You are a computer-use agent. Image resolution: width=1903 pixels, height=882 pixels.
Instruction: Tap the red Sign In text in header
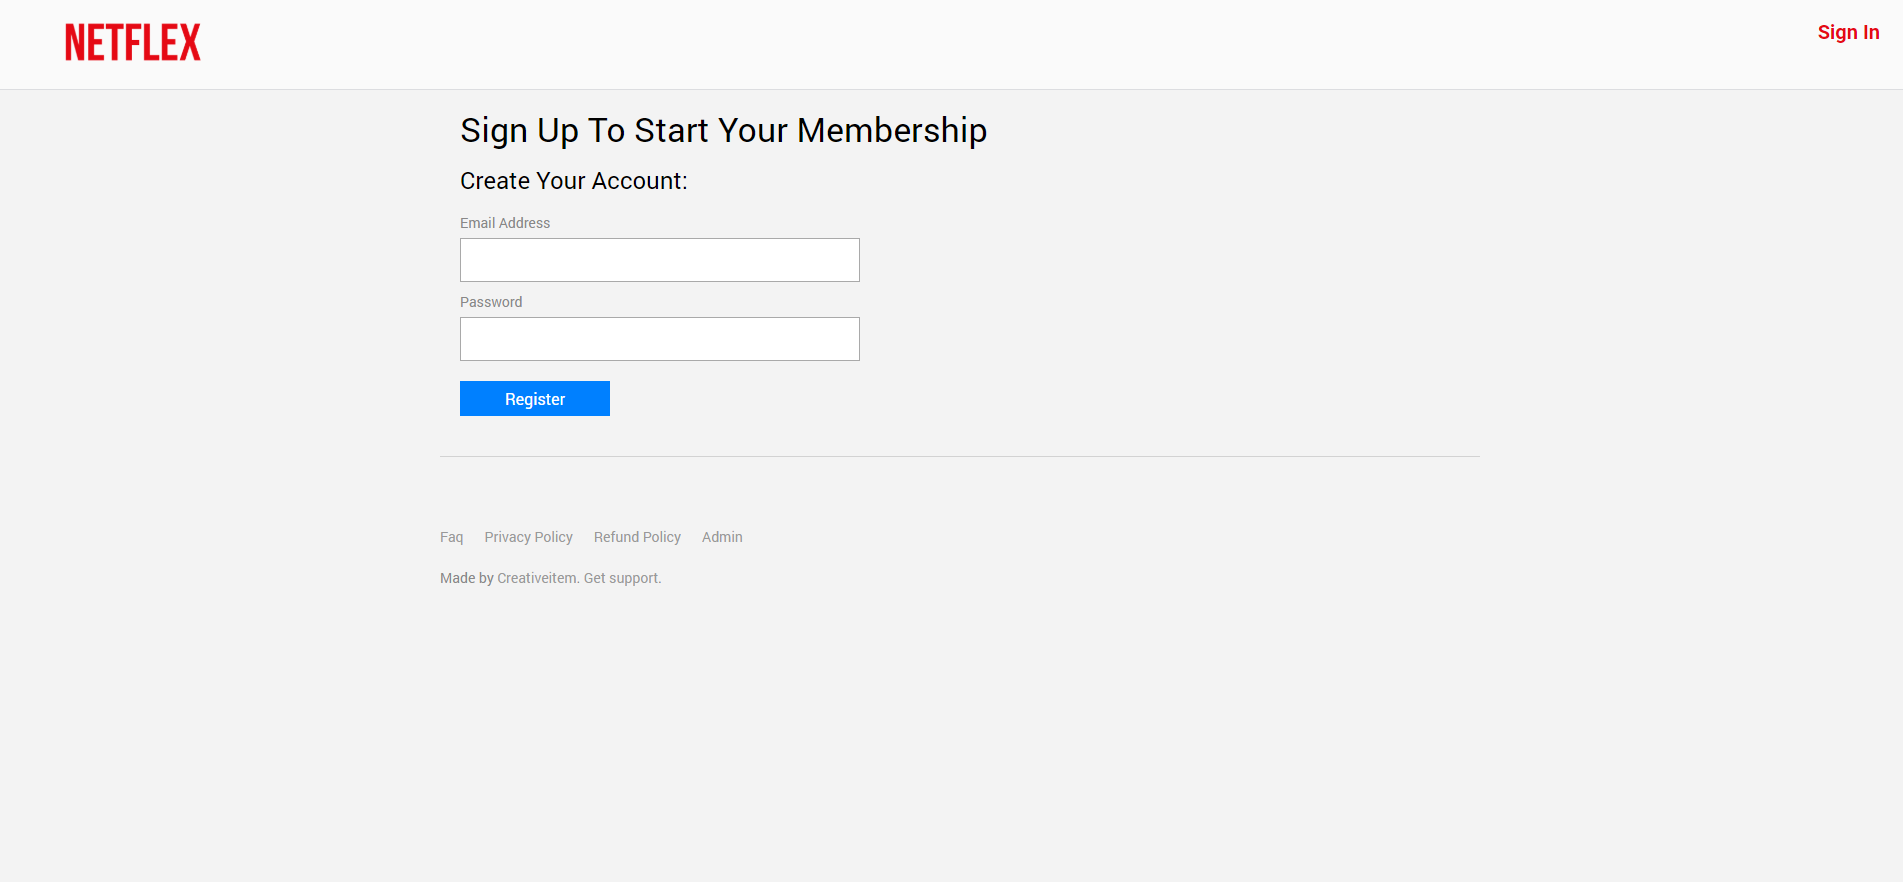click(1848, 32)
